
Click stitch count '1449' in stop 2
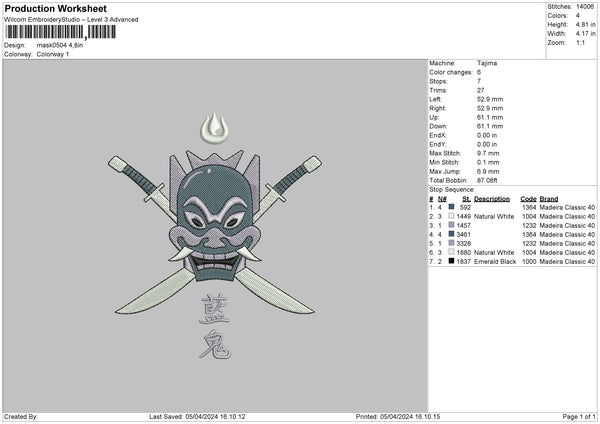point(463,217)
